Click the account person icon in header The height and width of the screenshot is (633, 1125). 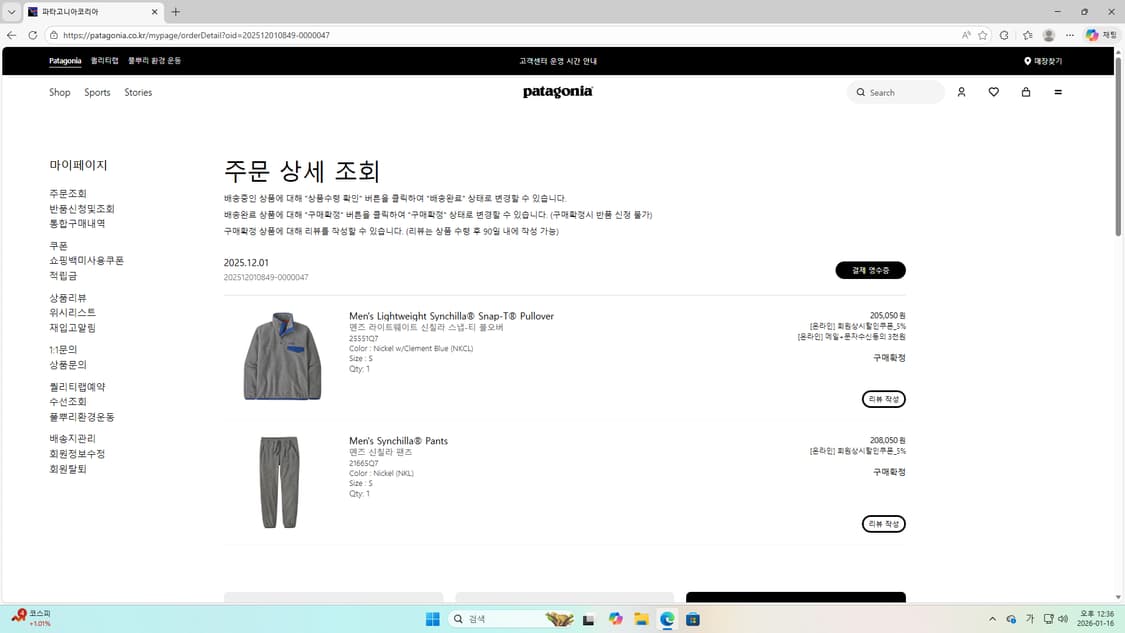pos(961,92)
